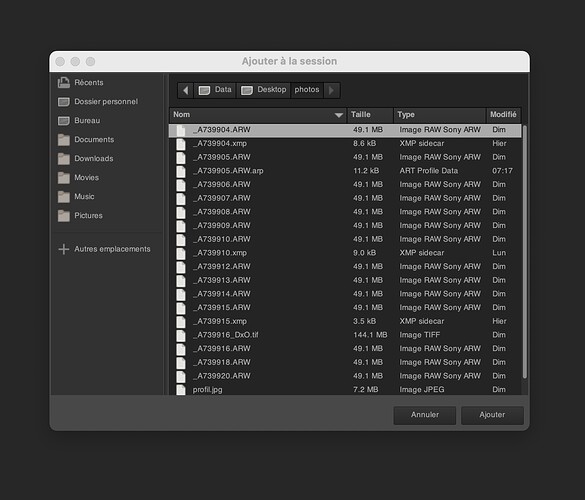This screenshot has height=500, width=585.
Task: Open the Pictures folder shortcut
Action: pos(80,215)
